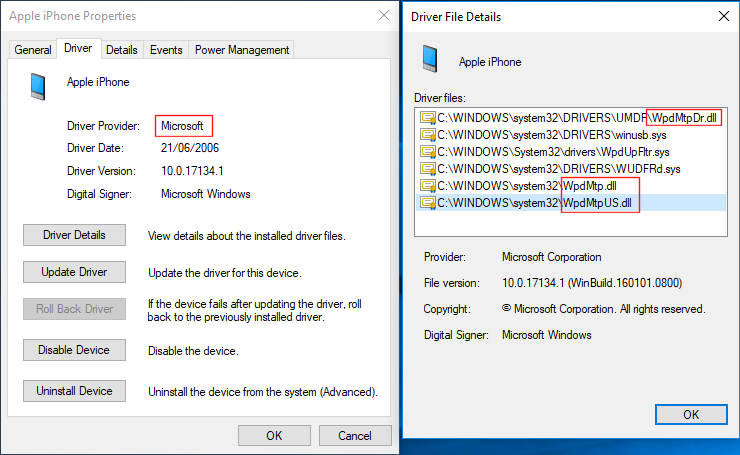Click Digital Signer value in Properties window
This screenshot has height=455, width=740.
click(x=206, y=194)
